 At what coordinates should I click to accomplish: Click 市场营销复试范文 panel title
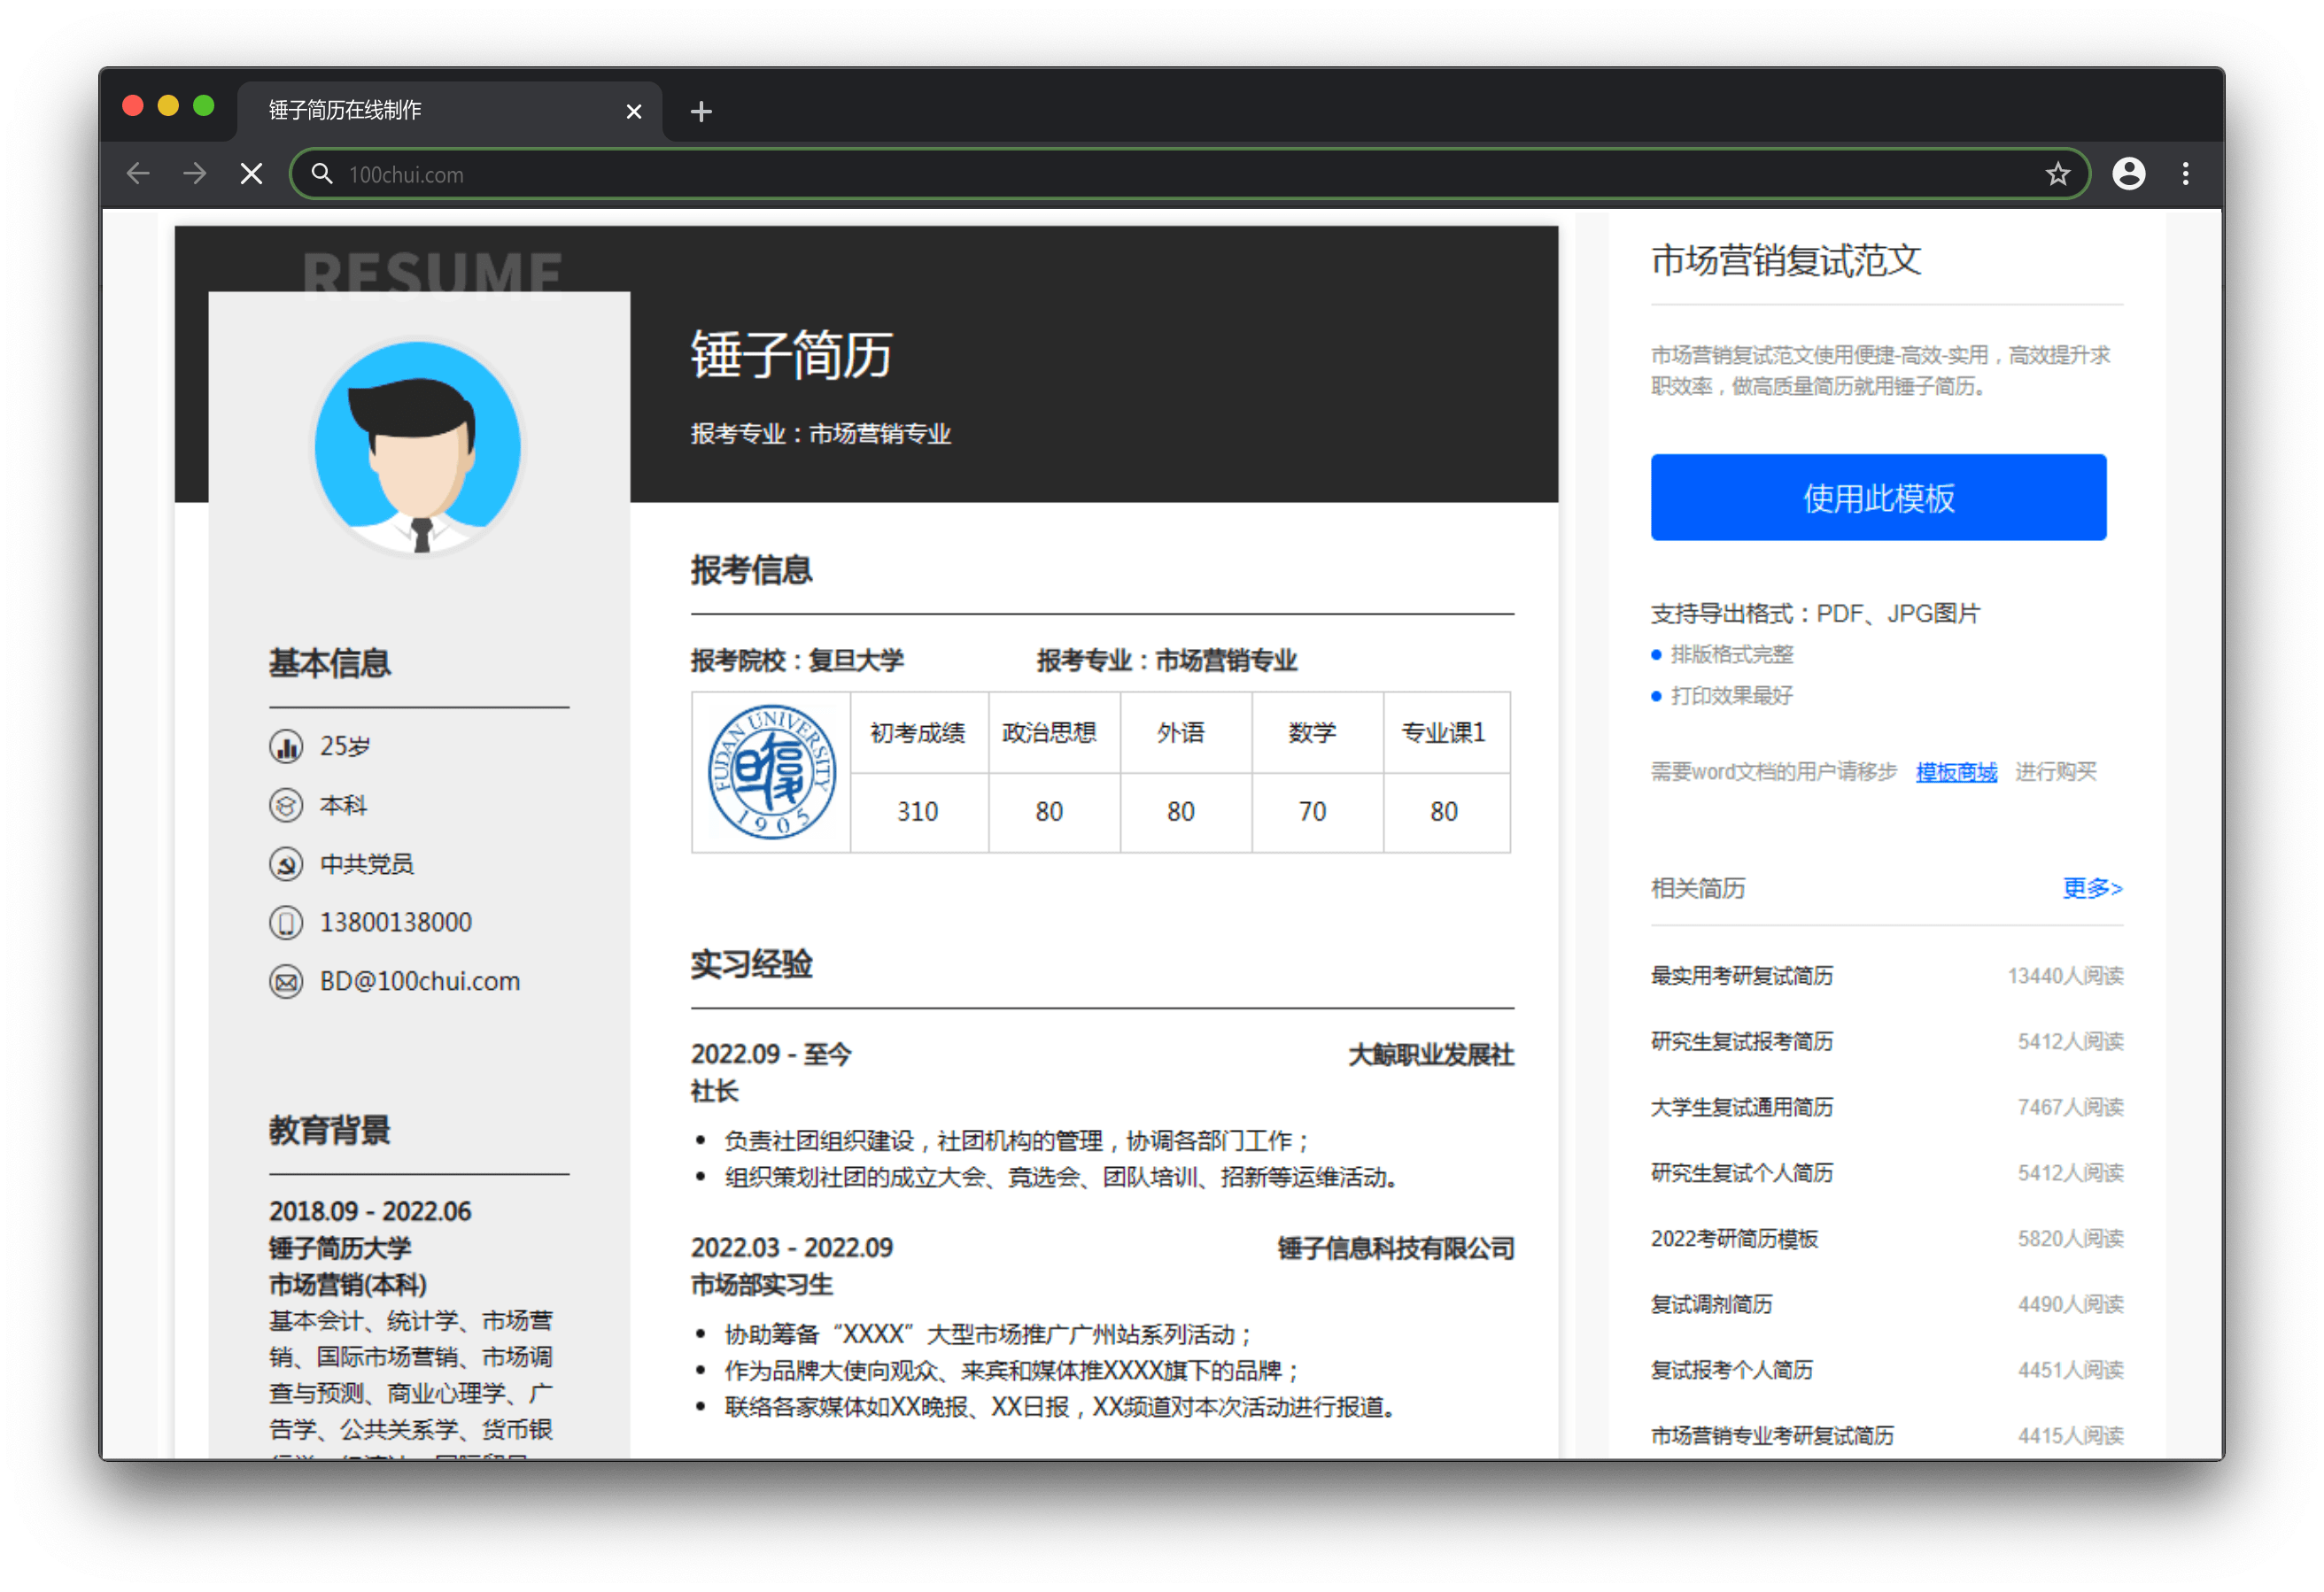click(x=1786, y=260)
